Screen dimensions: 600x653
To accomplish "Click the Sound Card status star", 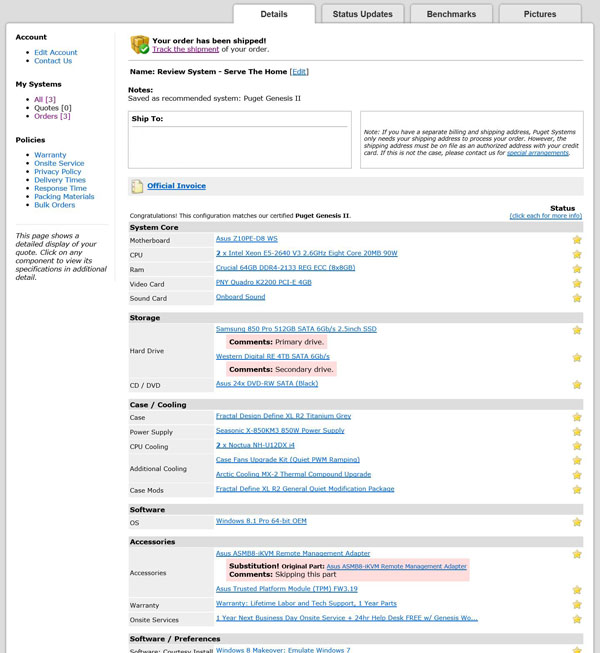I will [577, 298].
